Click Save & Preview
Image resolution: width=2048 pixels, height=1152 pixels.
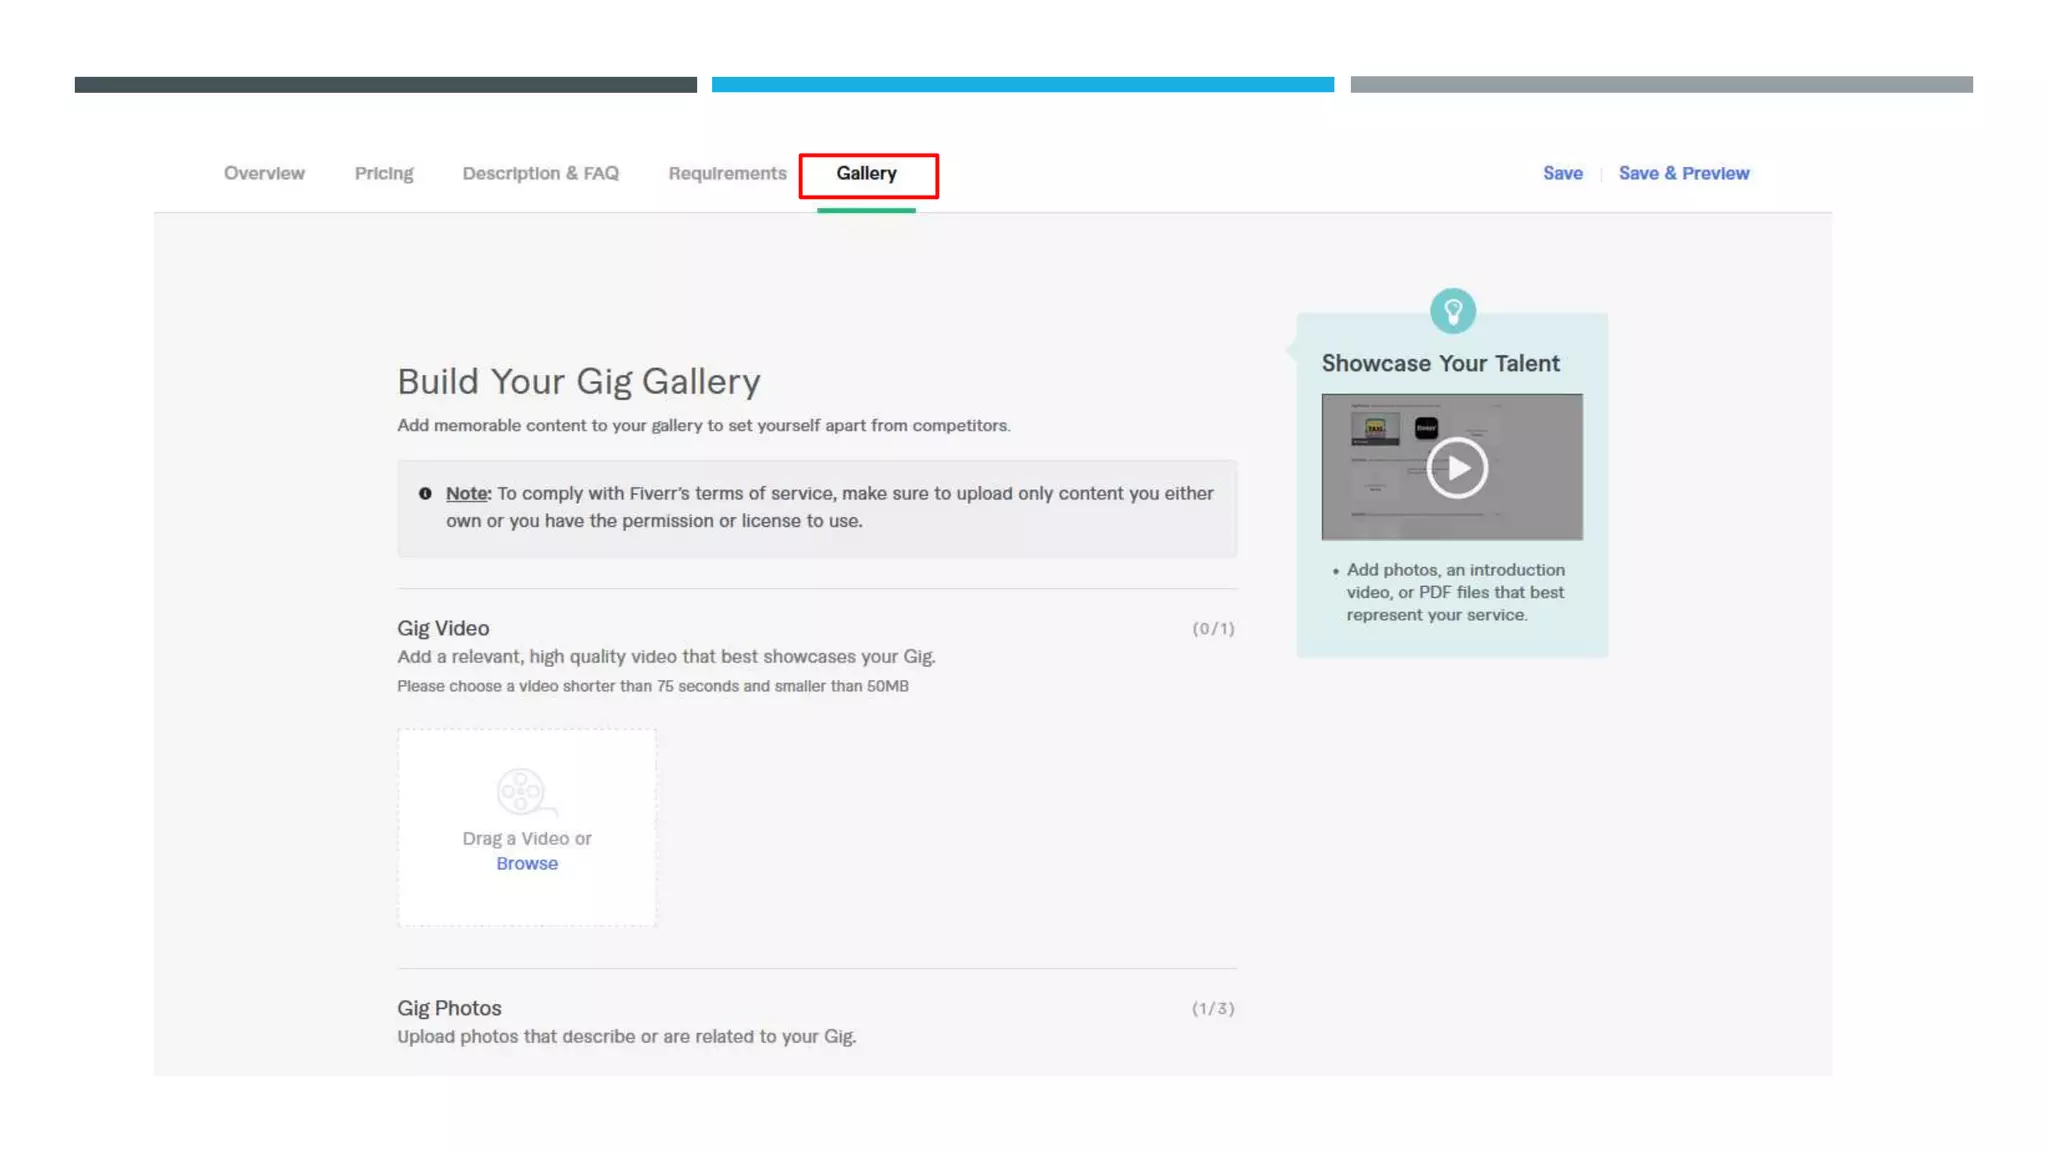(1684, 173)
